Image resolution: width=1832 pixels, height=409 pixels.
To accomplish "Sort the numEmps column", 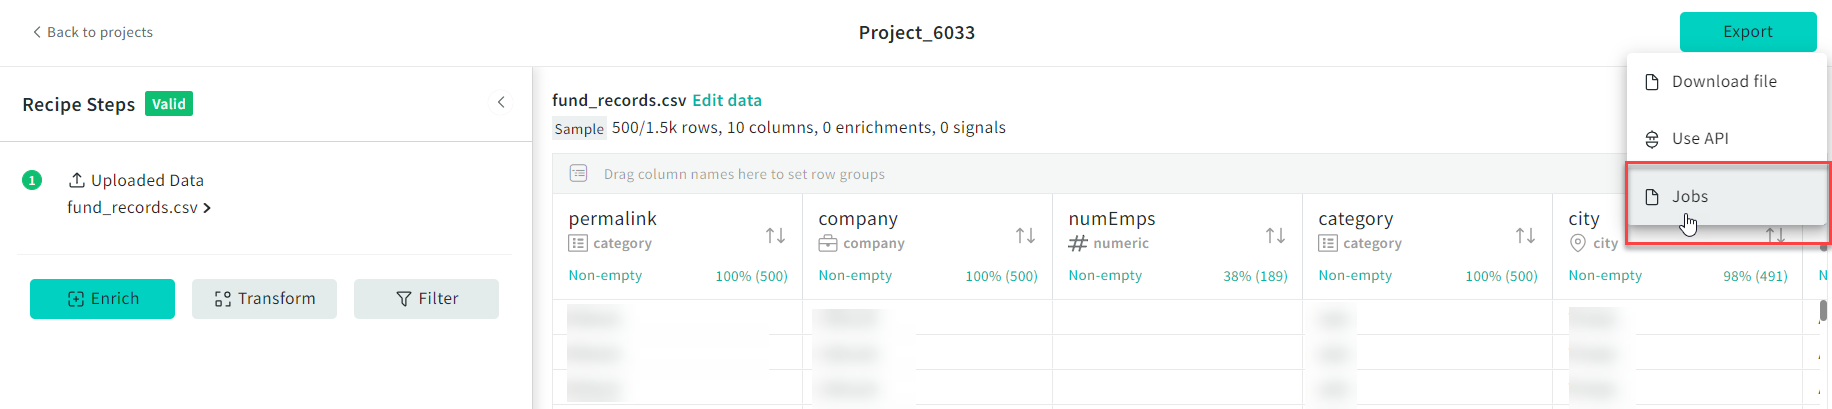I will point(1275,236).
